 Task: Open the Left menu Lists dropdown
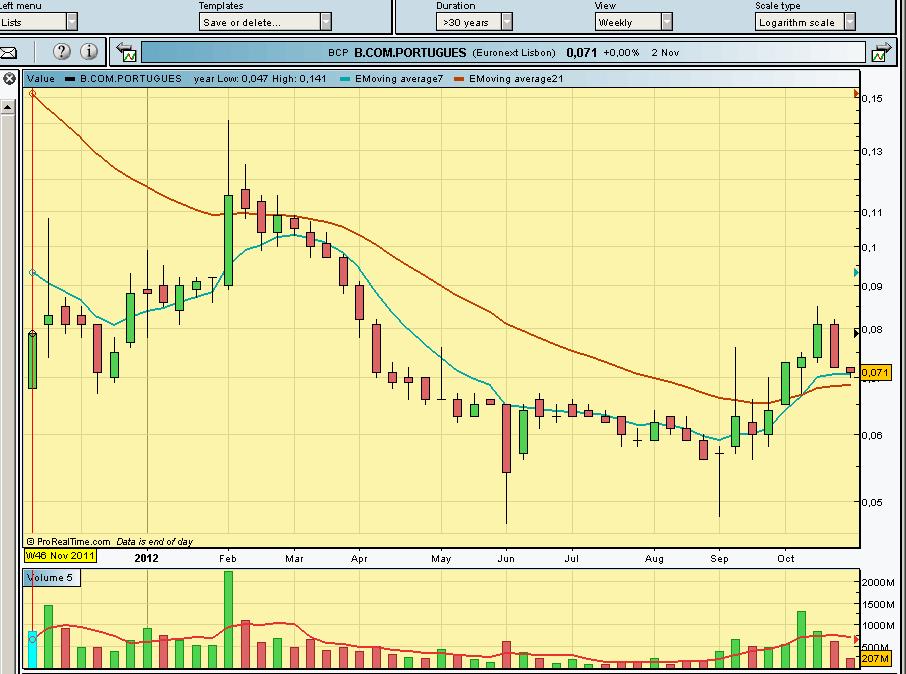38,23
